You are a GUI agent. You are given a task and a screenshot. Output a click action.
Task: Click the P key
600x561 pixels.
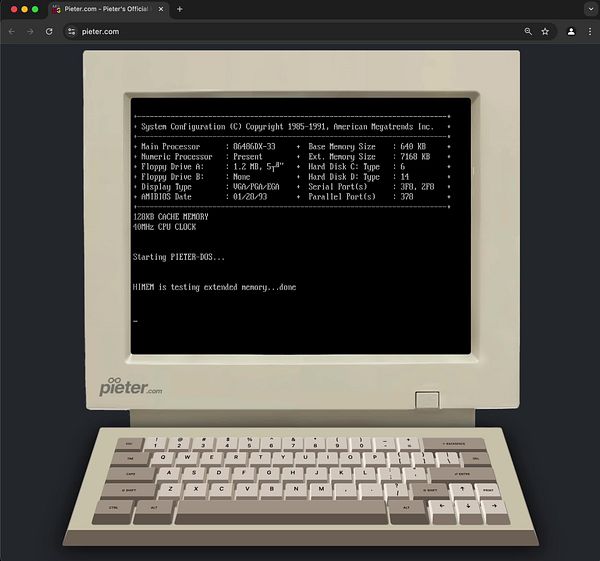coord(375,458)
